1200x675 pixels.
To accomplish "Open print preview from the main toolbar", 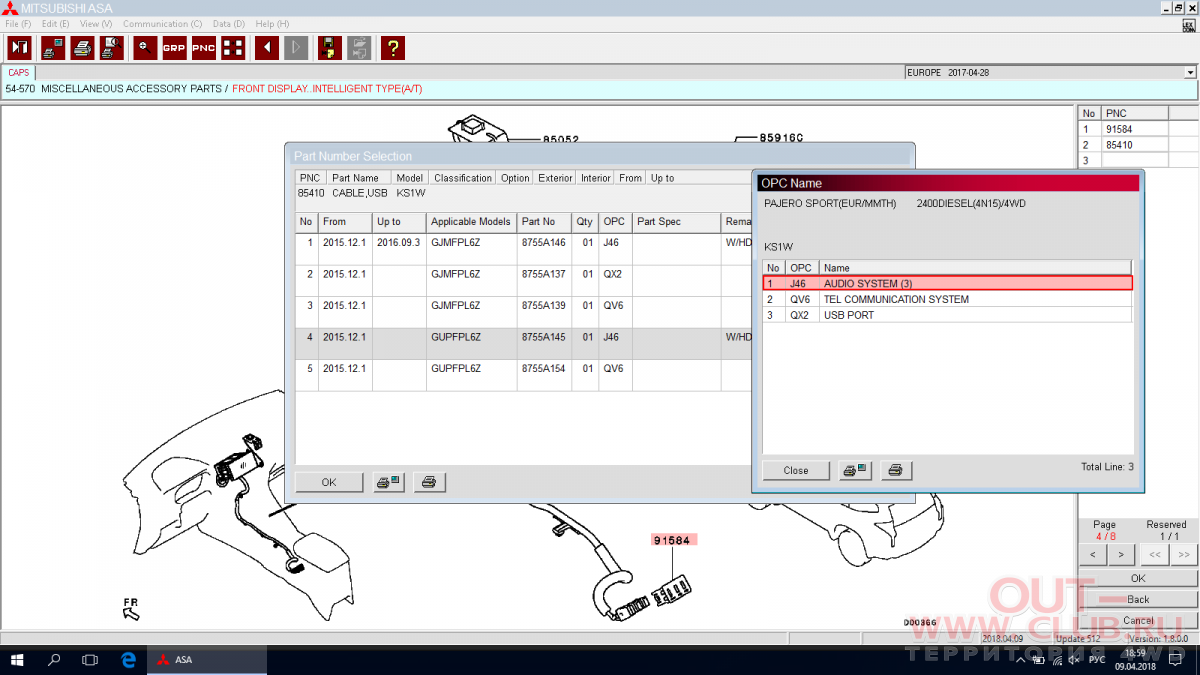I will [x=113, y=47].
